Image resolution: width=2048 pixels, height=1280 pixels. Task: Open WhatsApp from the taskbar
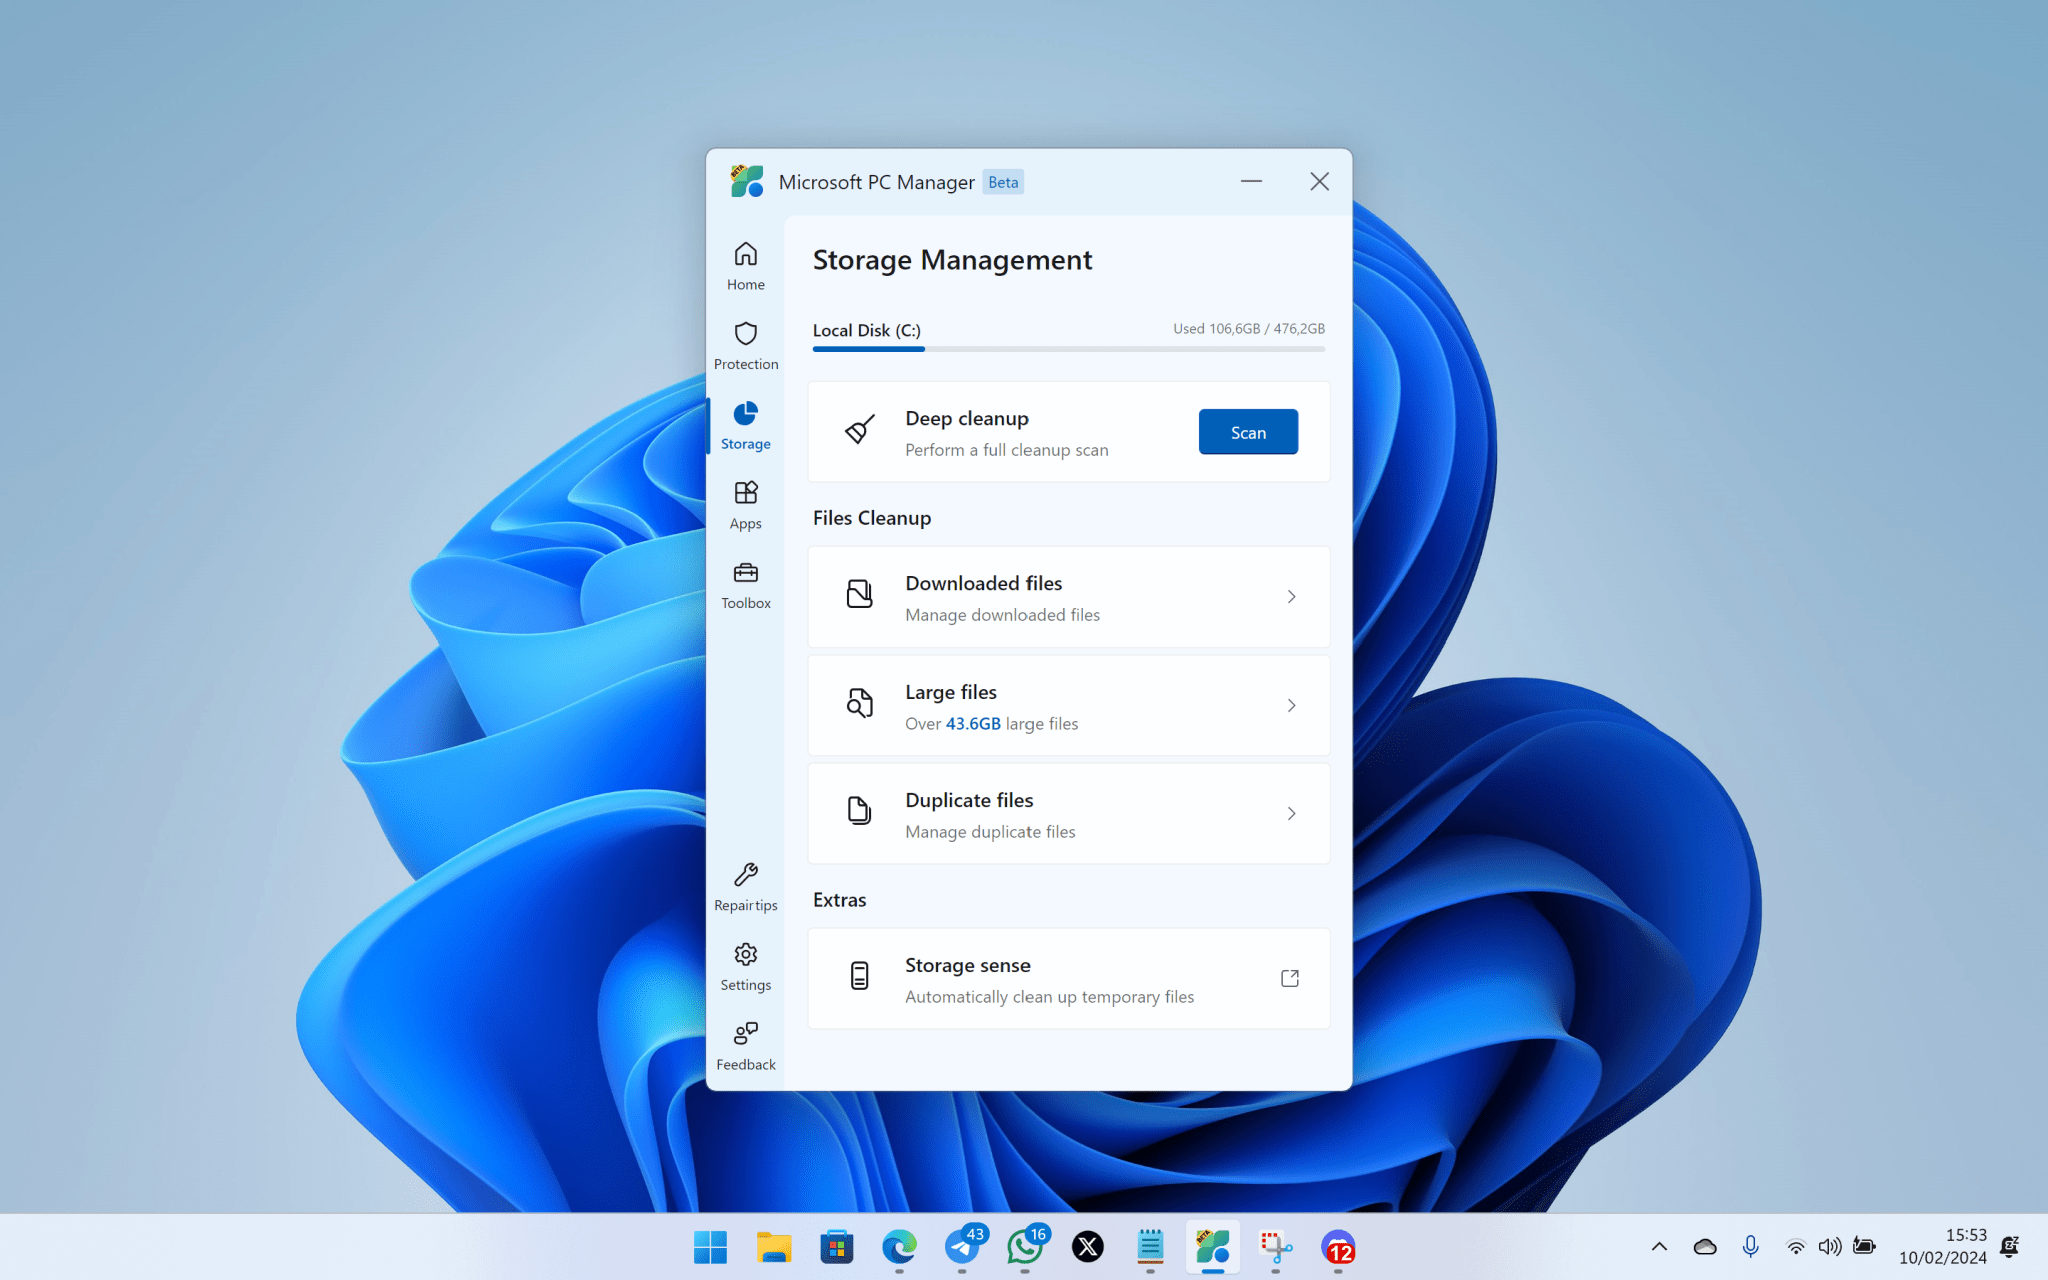(1024, 1247)
